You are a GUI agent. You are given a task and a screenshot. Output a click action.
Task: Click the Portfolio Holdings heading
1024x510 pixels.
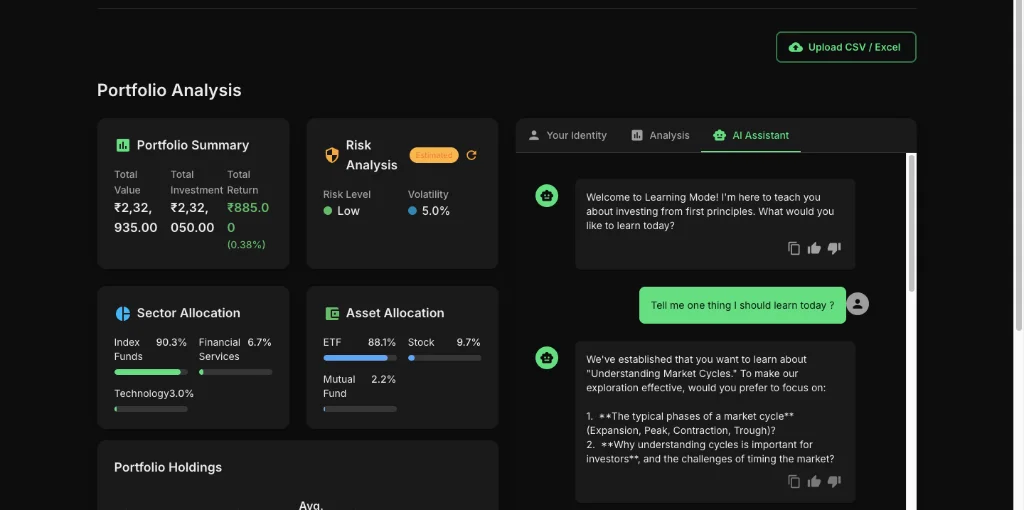[168, 468]
